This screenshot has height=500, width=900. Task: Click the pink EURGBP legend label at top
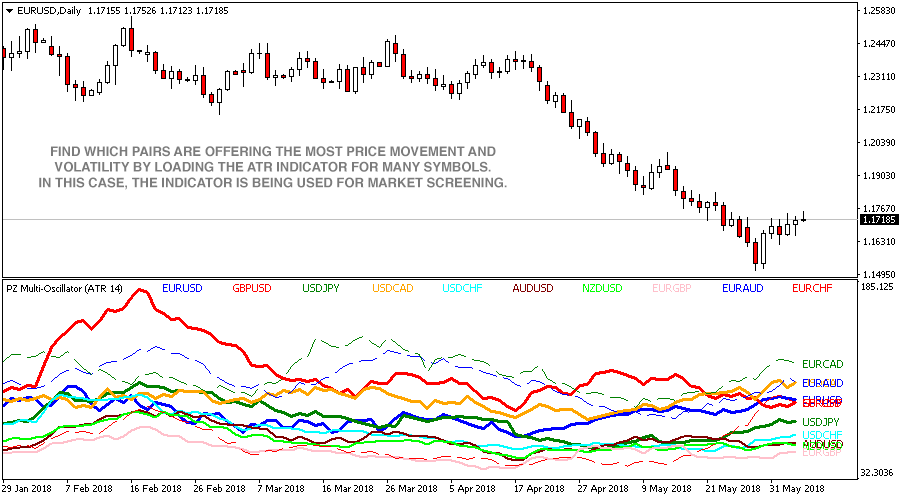click(672, 288)
